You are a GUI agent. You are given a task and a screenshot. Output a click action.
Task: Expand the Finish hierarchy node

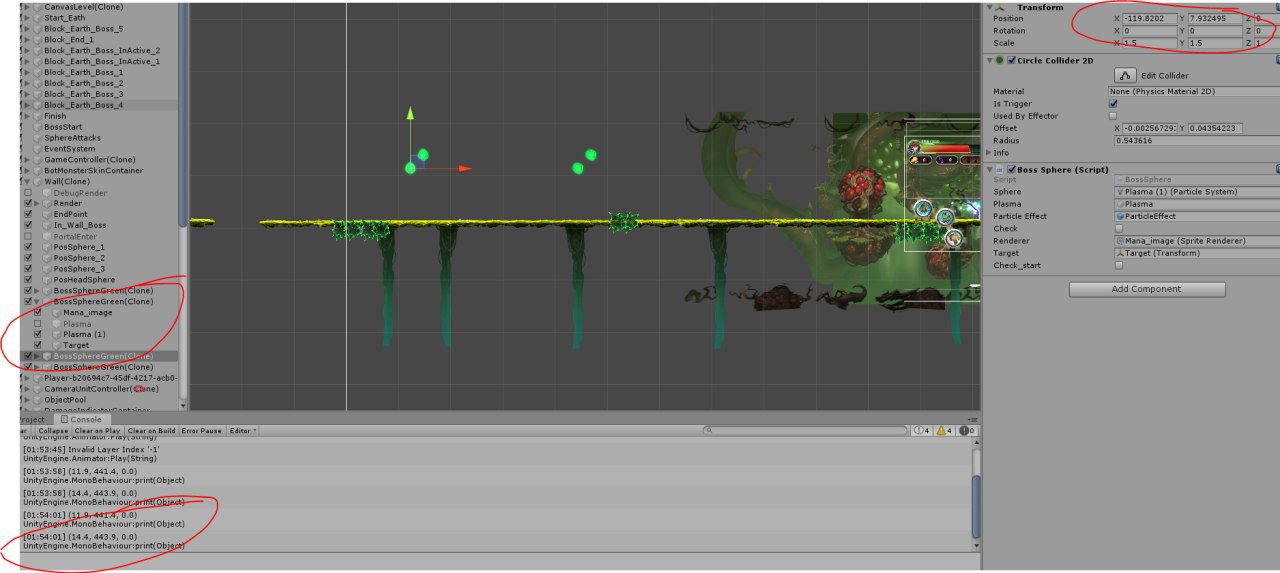click(26, 116)
